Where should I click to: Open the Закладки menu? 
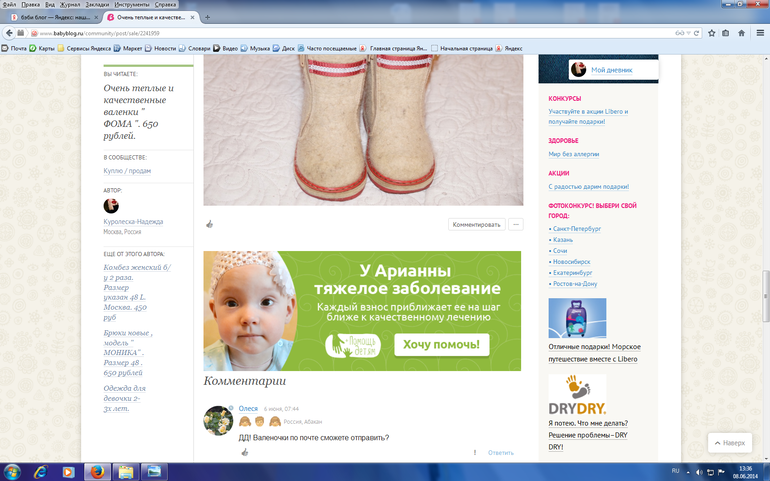(97, 4)
